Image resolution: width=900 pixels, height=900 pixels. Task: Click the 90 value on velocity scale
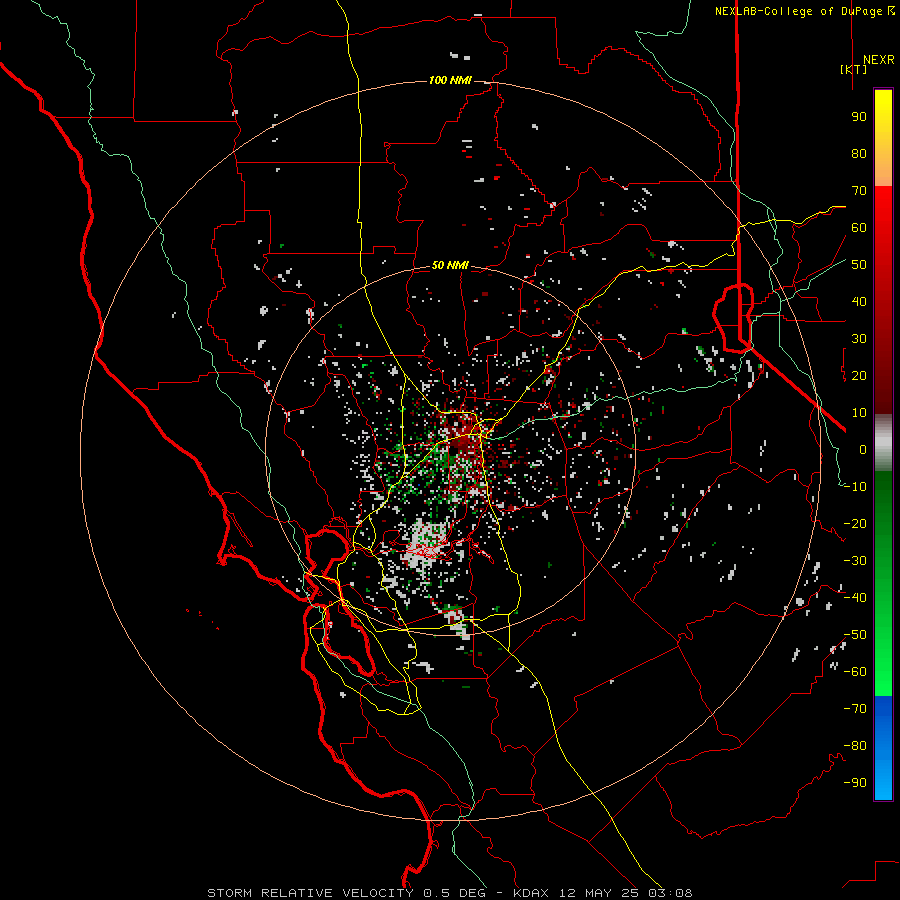(859, 117)
